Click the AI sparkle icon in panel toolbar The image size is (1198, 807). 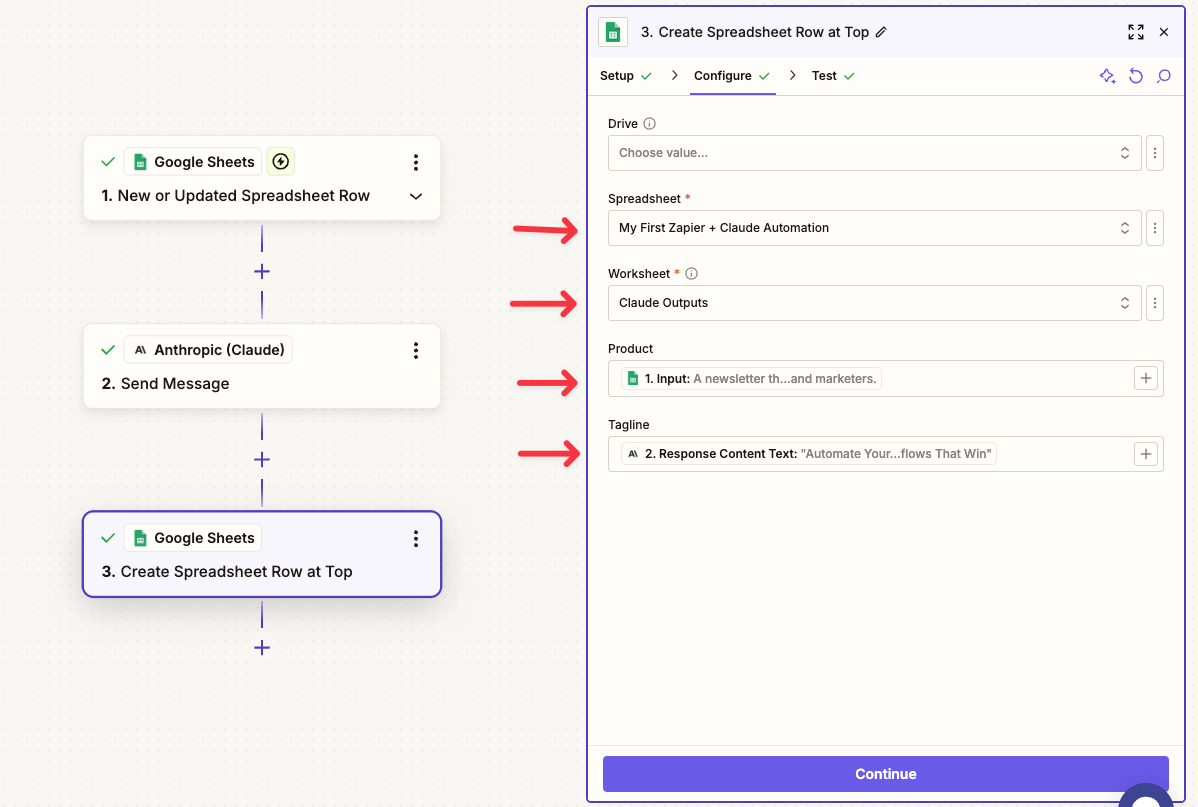coord(1107,76)
